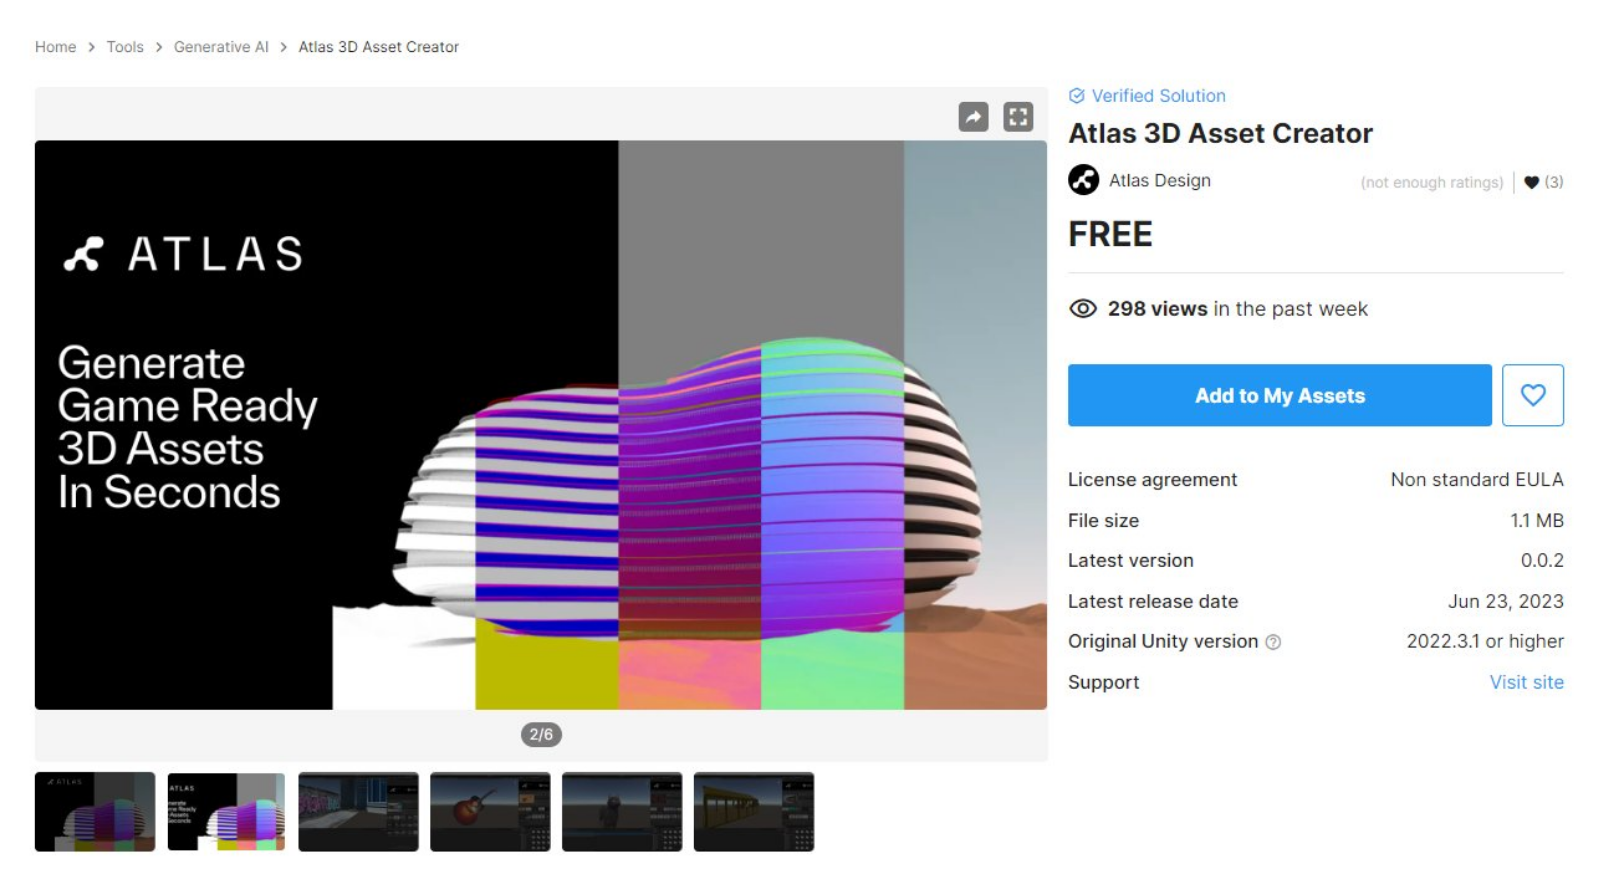
Task: Select the sixth thumbnail showing wooden structure
Action: pyautogui.click(x=754, y=812)
